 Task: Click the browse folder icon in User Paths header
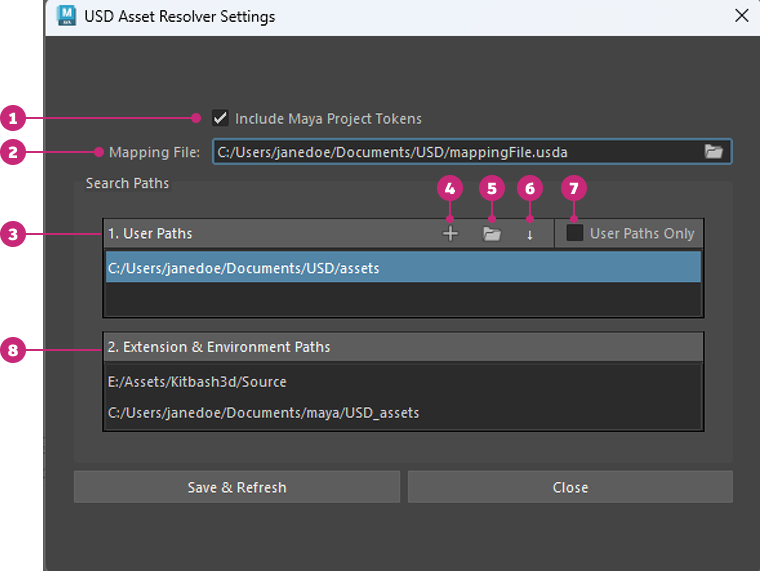coord(491,234)
